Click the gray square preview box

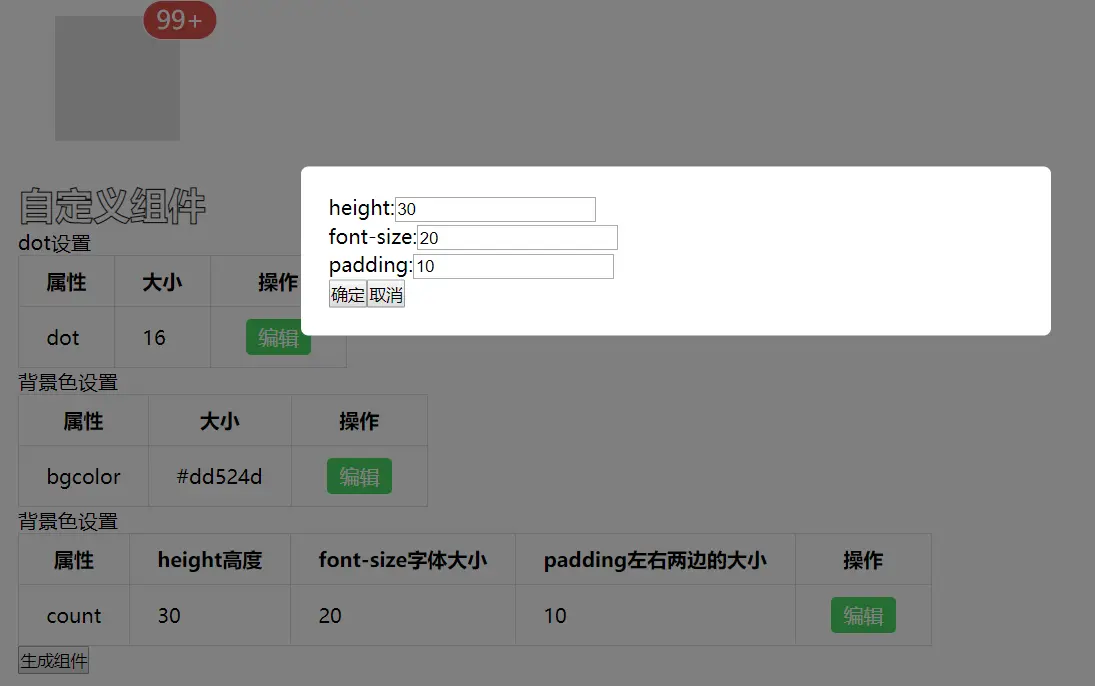tap(117, 78)
